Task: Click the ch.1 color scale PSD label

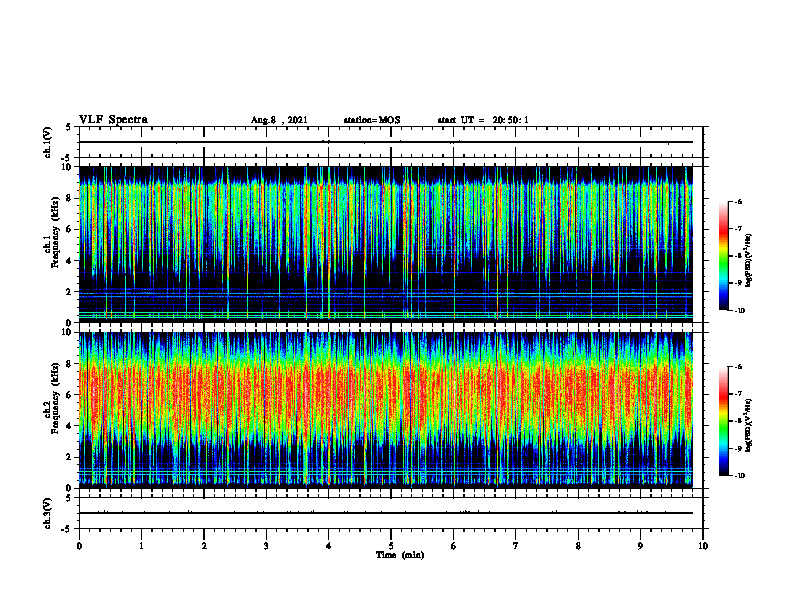Action: [749, 261]
